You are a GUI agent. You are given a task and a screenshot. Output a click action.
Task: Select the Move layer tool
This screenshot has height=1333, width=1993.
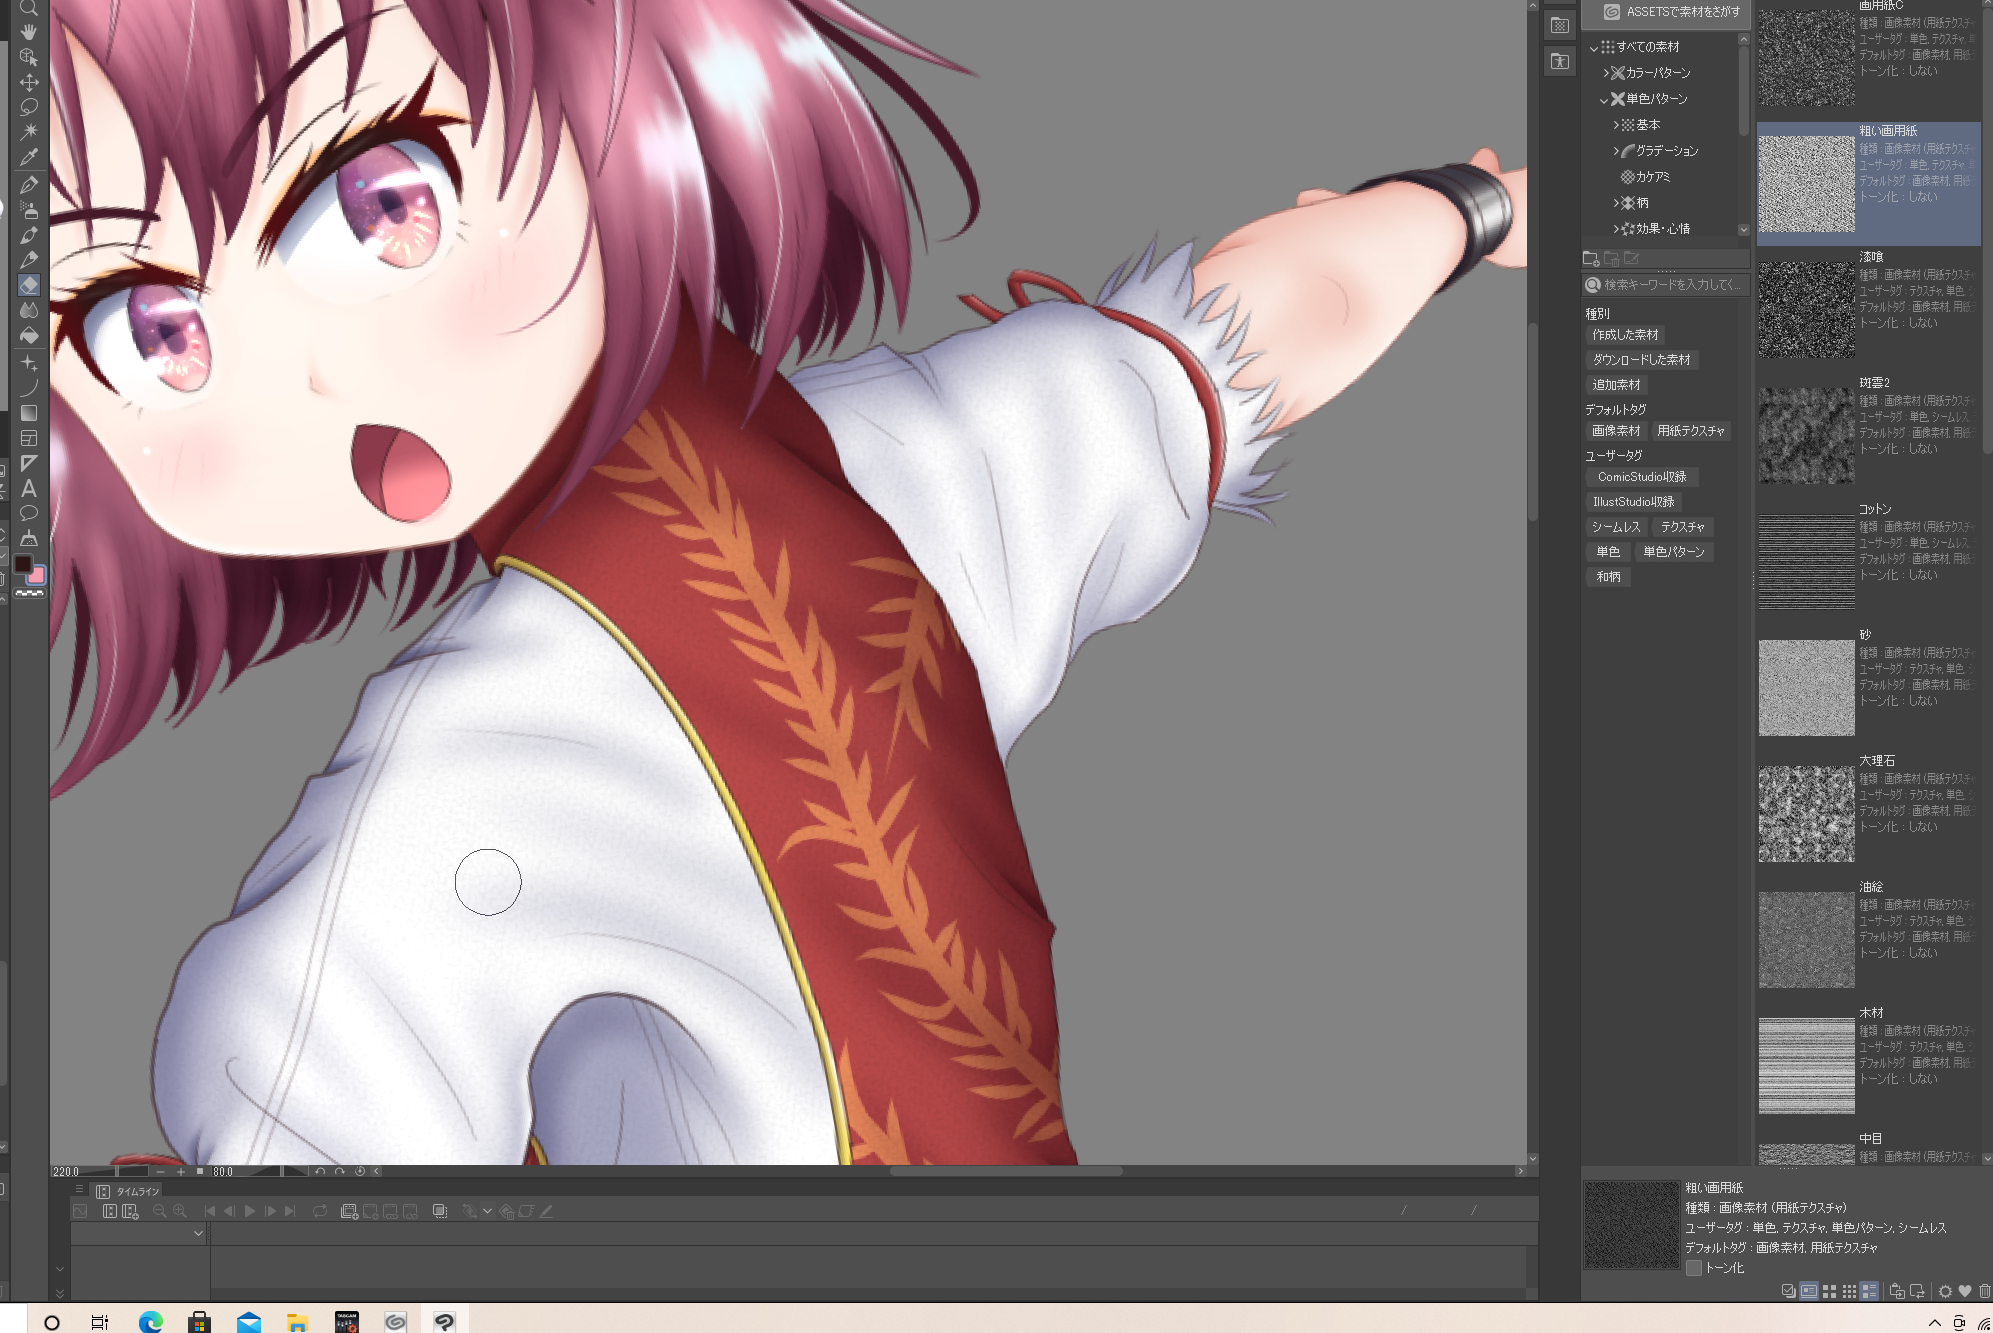[29, 82]
